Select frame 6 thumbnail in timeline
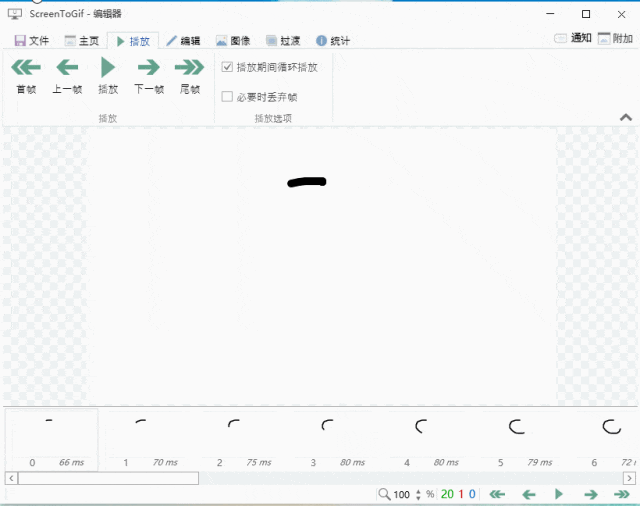The image size is (640, 506). (x=603, y=439)
